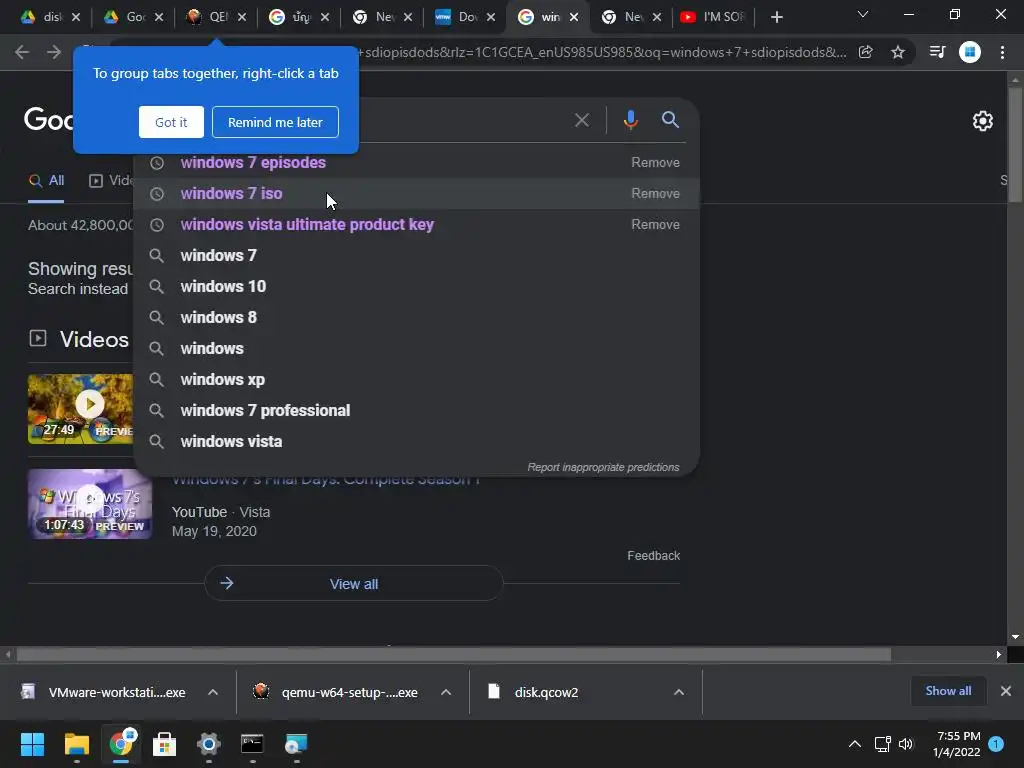1024x768 pixels.
Task: Close the downloads bar
Action: [x=1006, y=691]
